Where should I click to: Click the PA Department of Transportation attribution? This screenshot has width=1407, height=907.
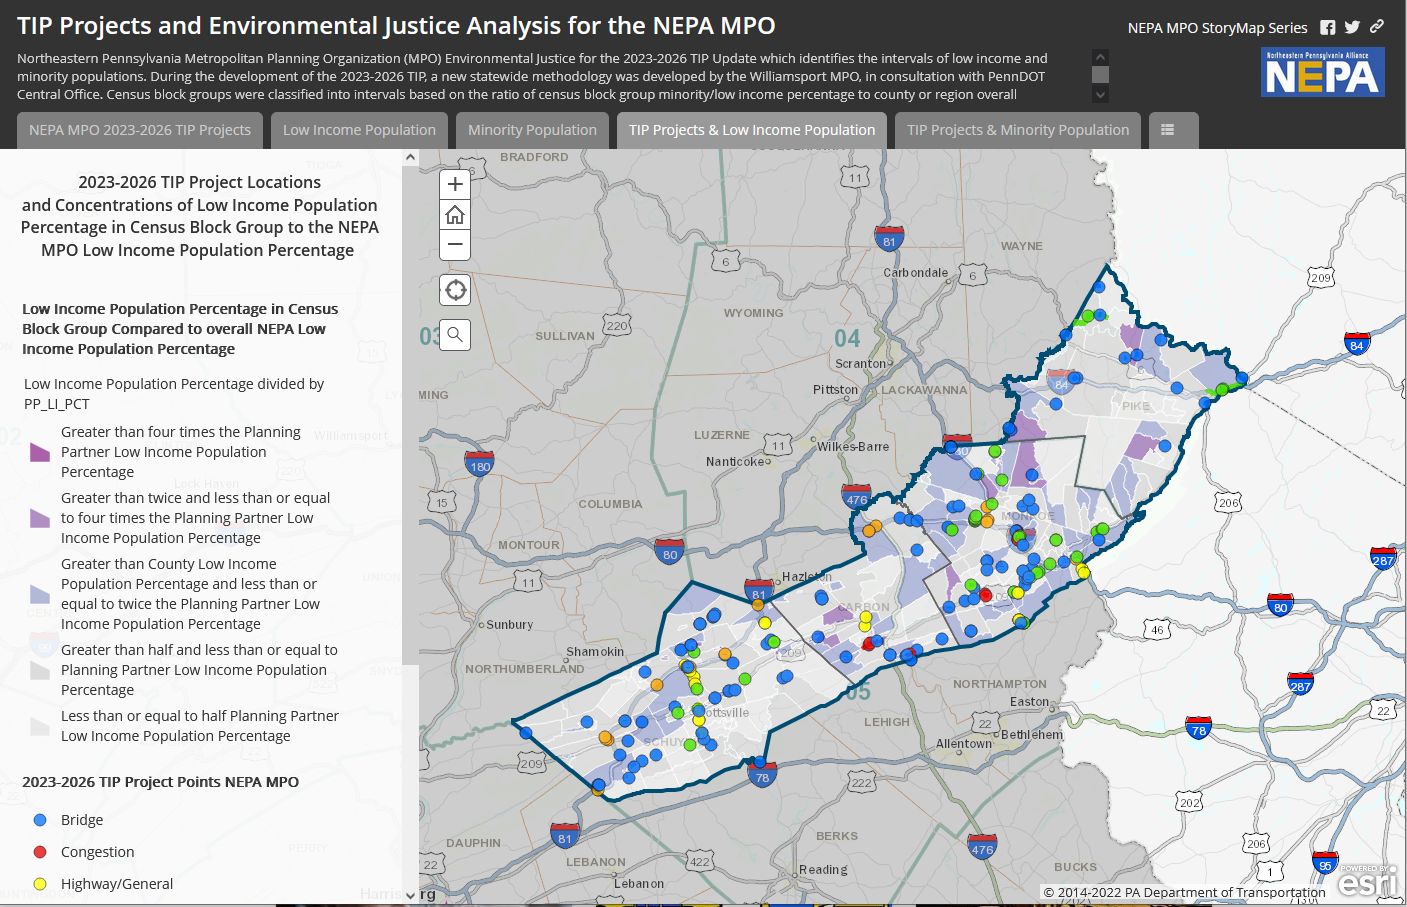click(1184, 892)
